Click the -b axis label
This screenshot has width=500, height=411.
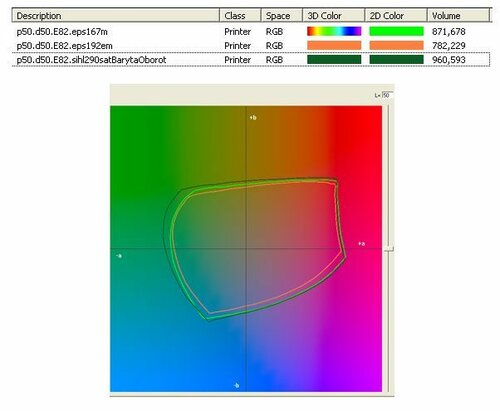click(x=236, y=385)
